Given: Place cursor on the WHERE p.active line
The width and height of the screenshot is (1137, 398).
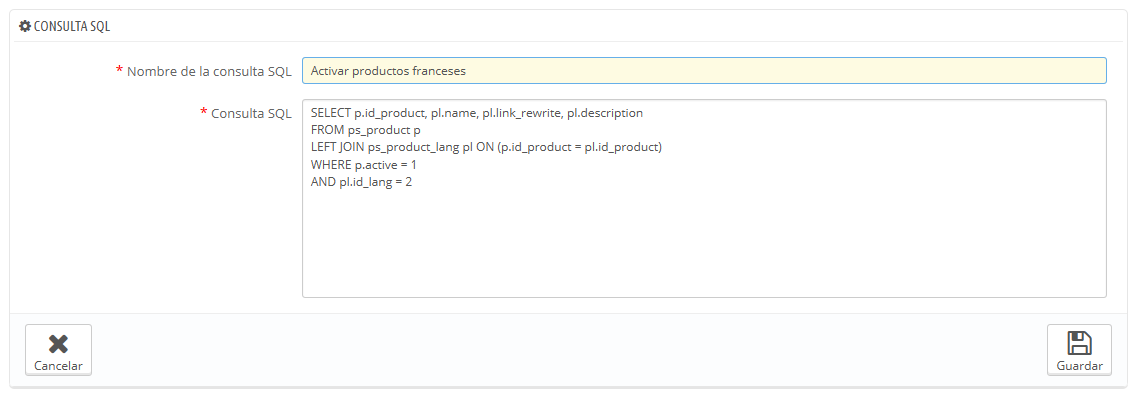Looking at the screenshot, I should [363, 165].
